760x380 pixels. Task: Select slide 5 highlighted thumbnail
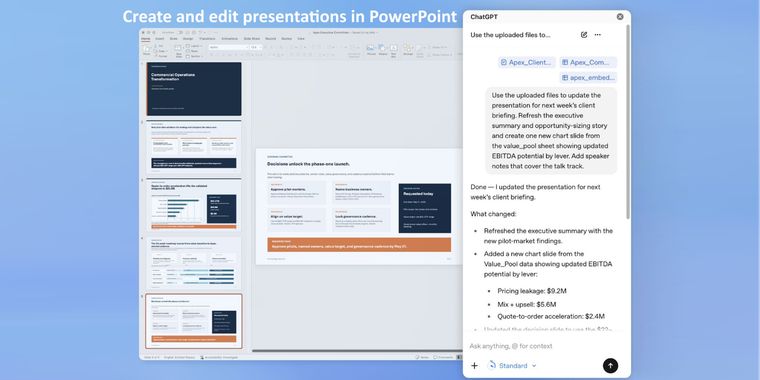click(x=194, y=321)
